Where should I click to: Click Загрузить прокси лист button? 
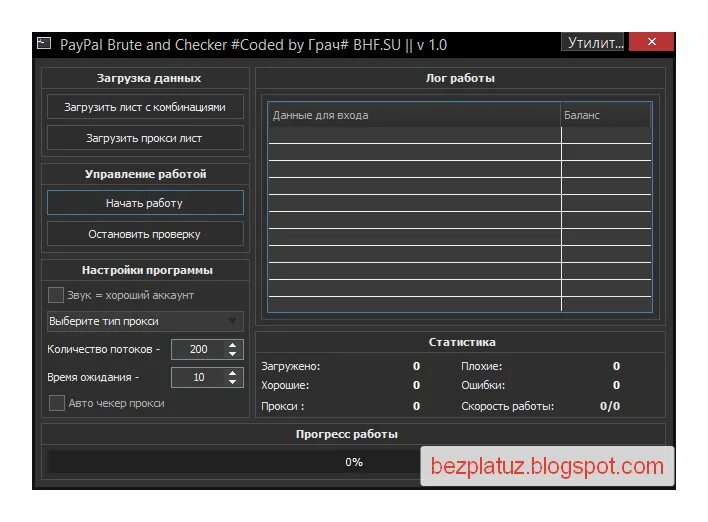(145, 138)
